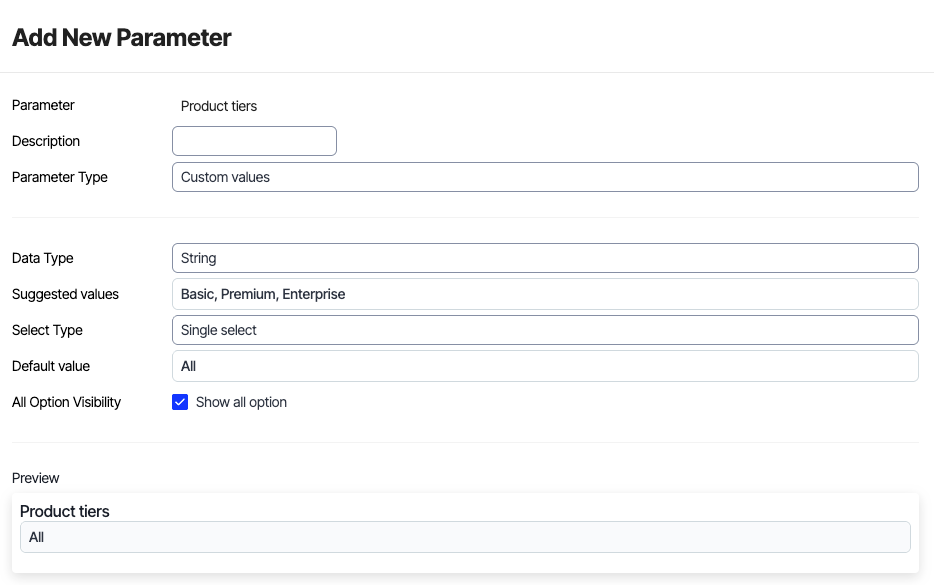Click the Parameter Type label
The width and height of the screenshot is (934, 585).
coord(60,177)
